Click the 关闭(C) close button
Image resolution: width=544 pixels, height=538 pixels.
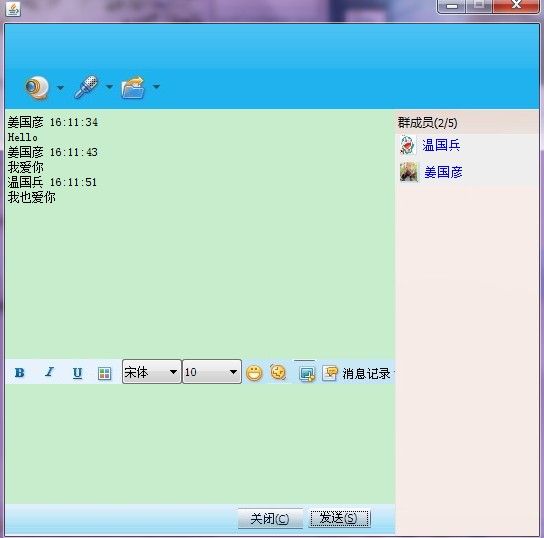point(270,519)
